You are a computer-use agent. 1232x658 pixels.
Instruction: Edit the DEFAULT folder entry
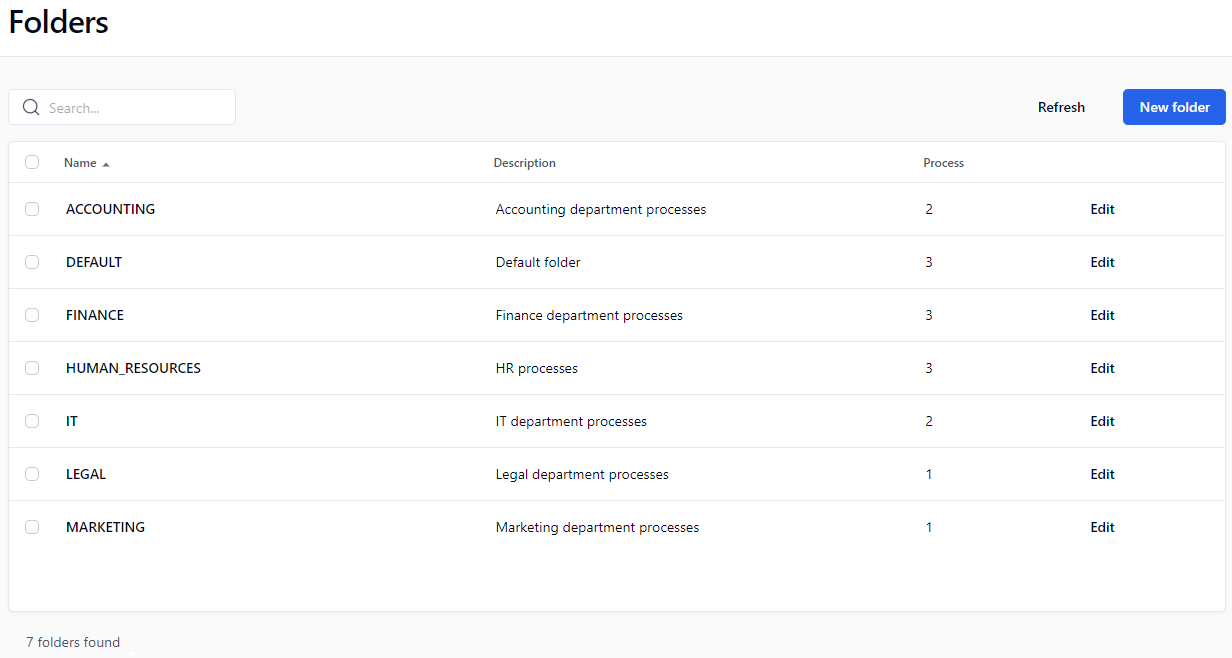[x=1102, y=261]
